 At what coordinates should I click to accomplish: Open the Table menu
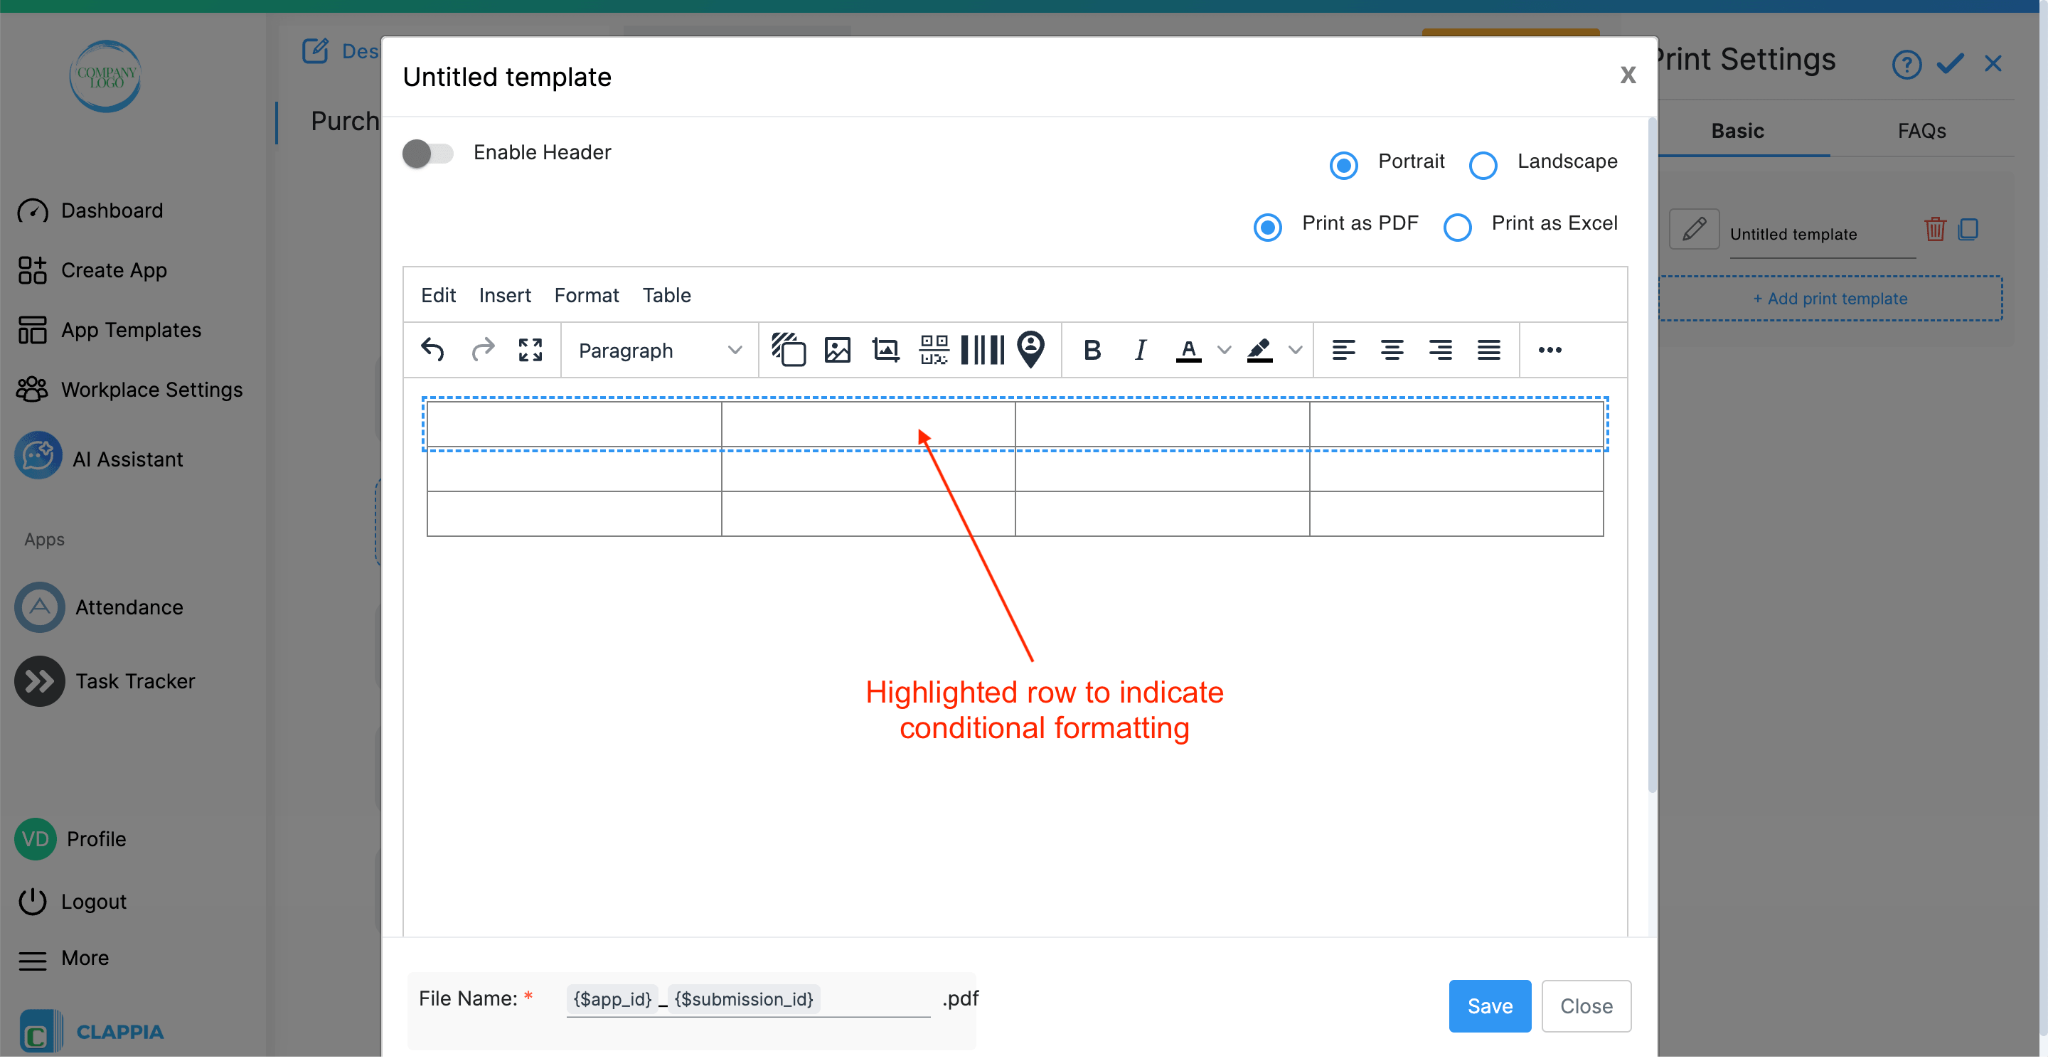667,295
